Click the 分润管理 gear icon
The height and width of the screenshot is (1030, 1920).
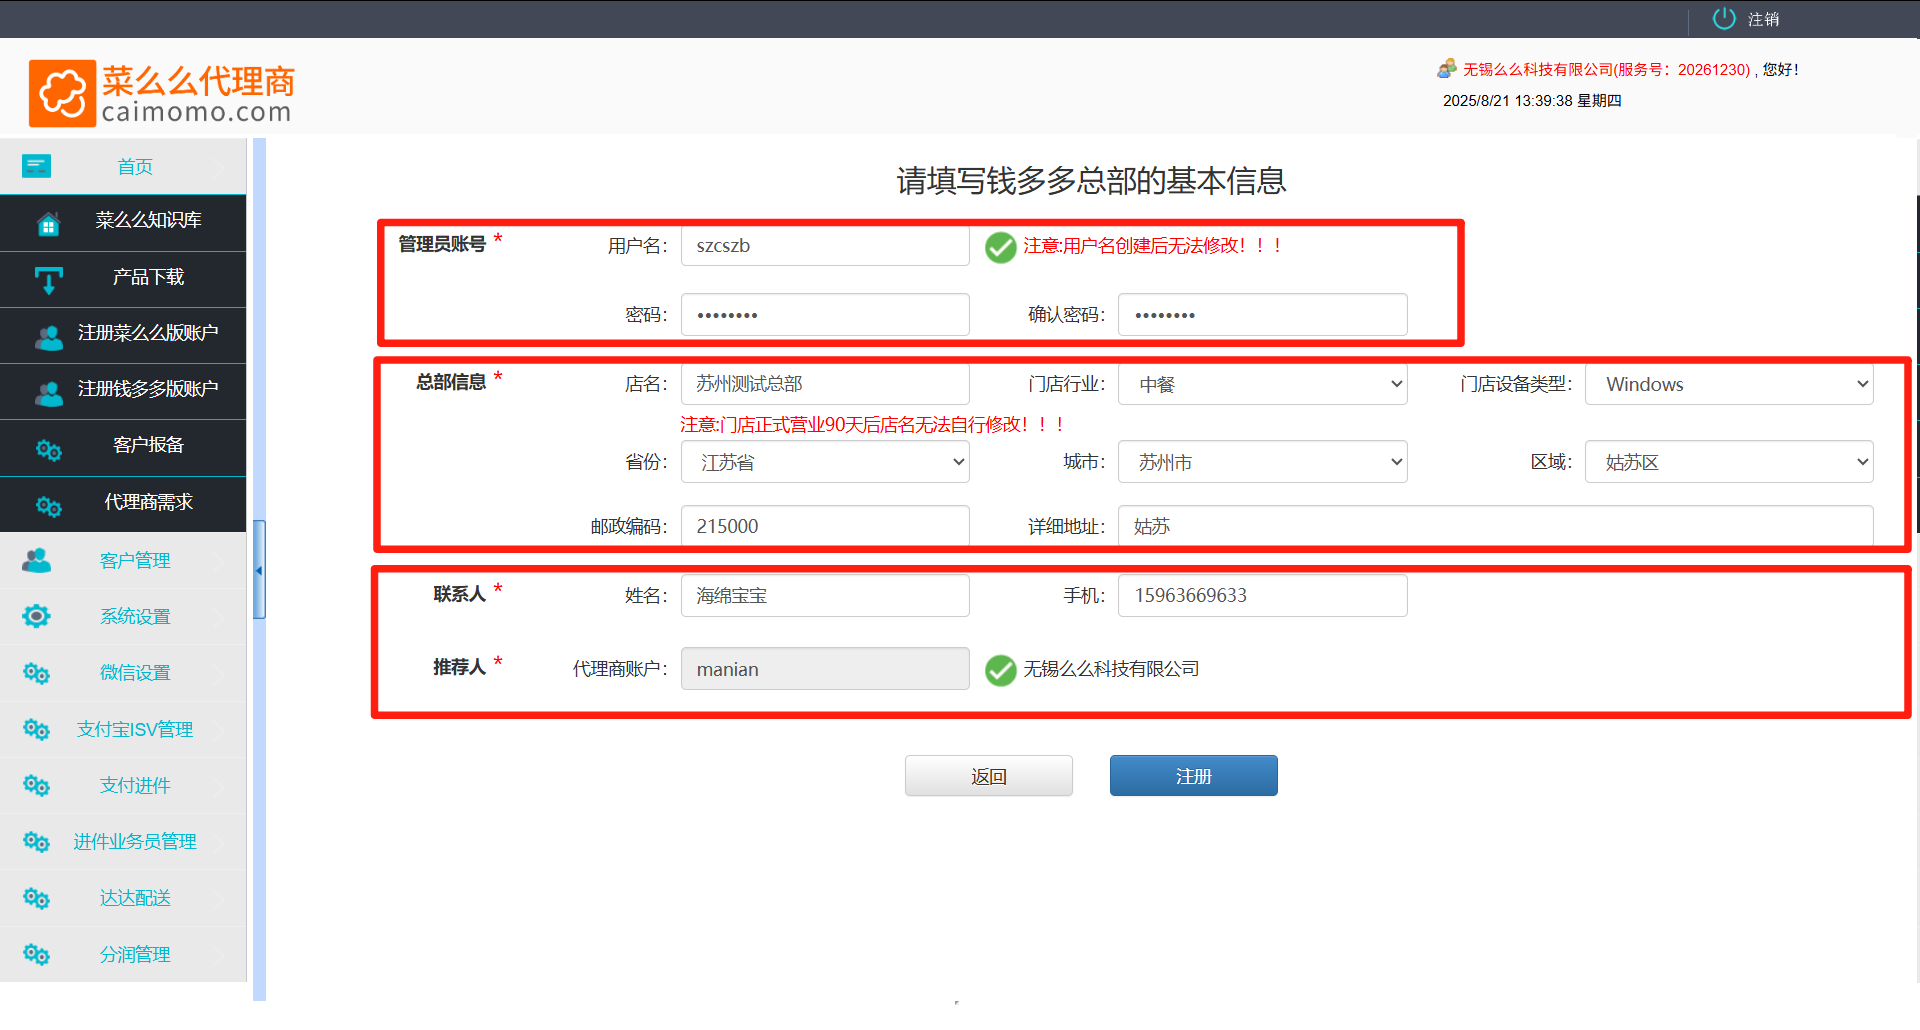37,954
